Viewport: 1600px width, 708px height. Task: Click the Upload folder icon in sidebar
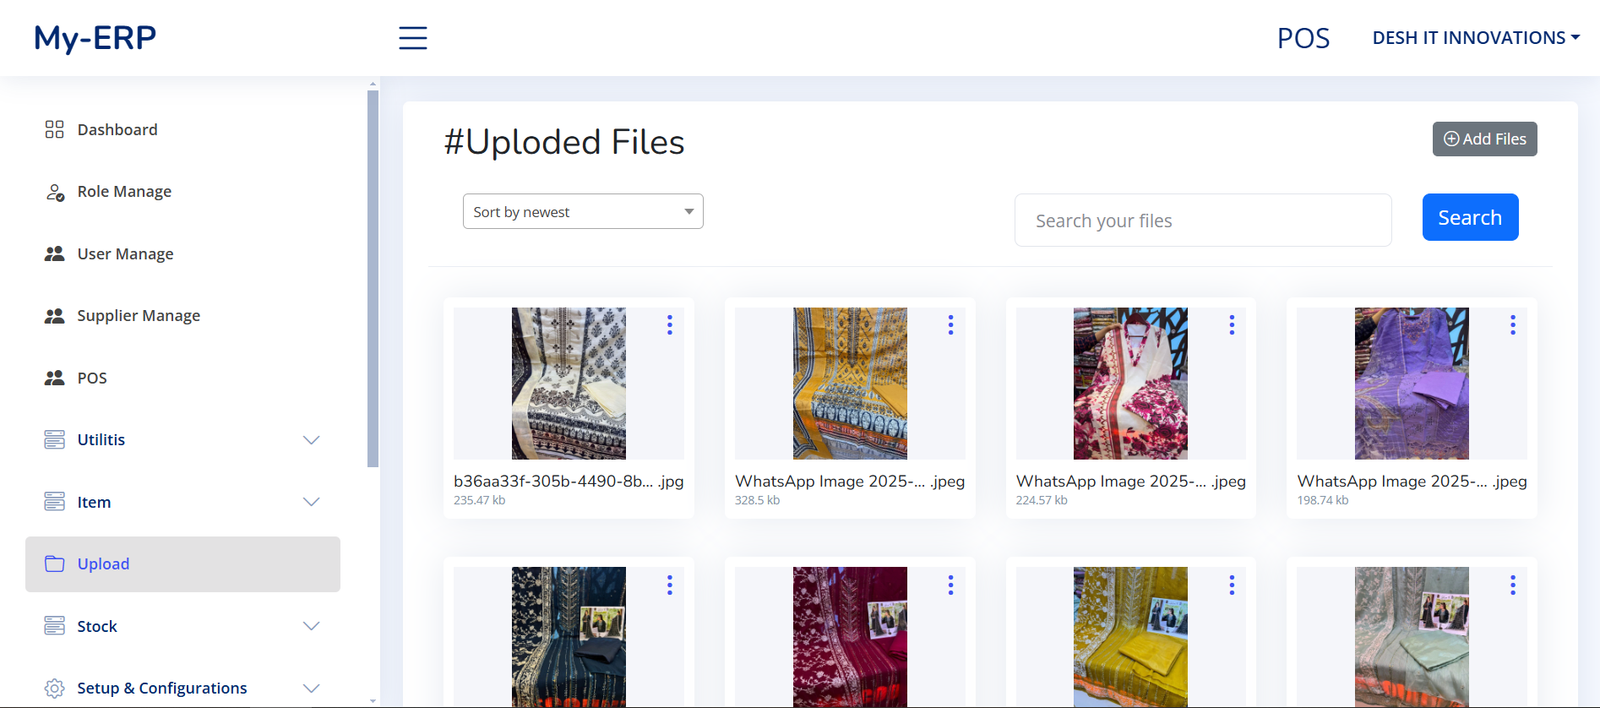click(54, 564)
